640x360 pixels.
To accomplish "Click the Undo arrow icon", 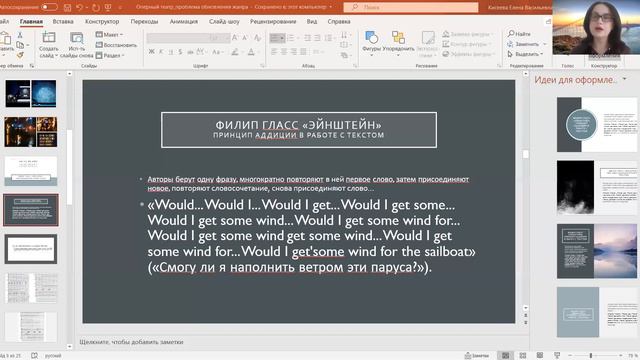I will pyautogui.click(x=80, y=7).
